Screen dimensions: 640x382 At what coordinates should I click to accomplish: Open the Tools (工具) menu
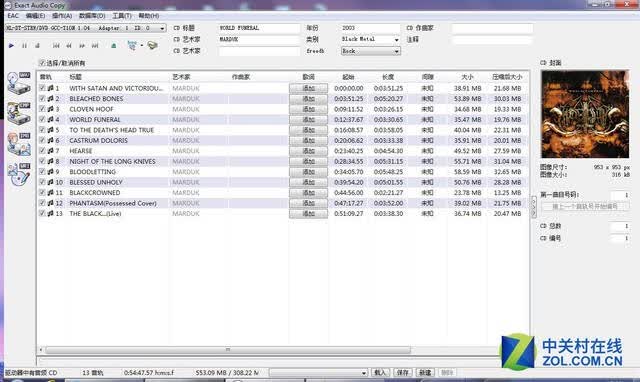pyautogui.click(x=122, y=16)
